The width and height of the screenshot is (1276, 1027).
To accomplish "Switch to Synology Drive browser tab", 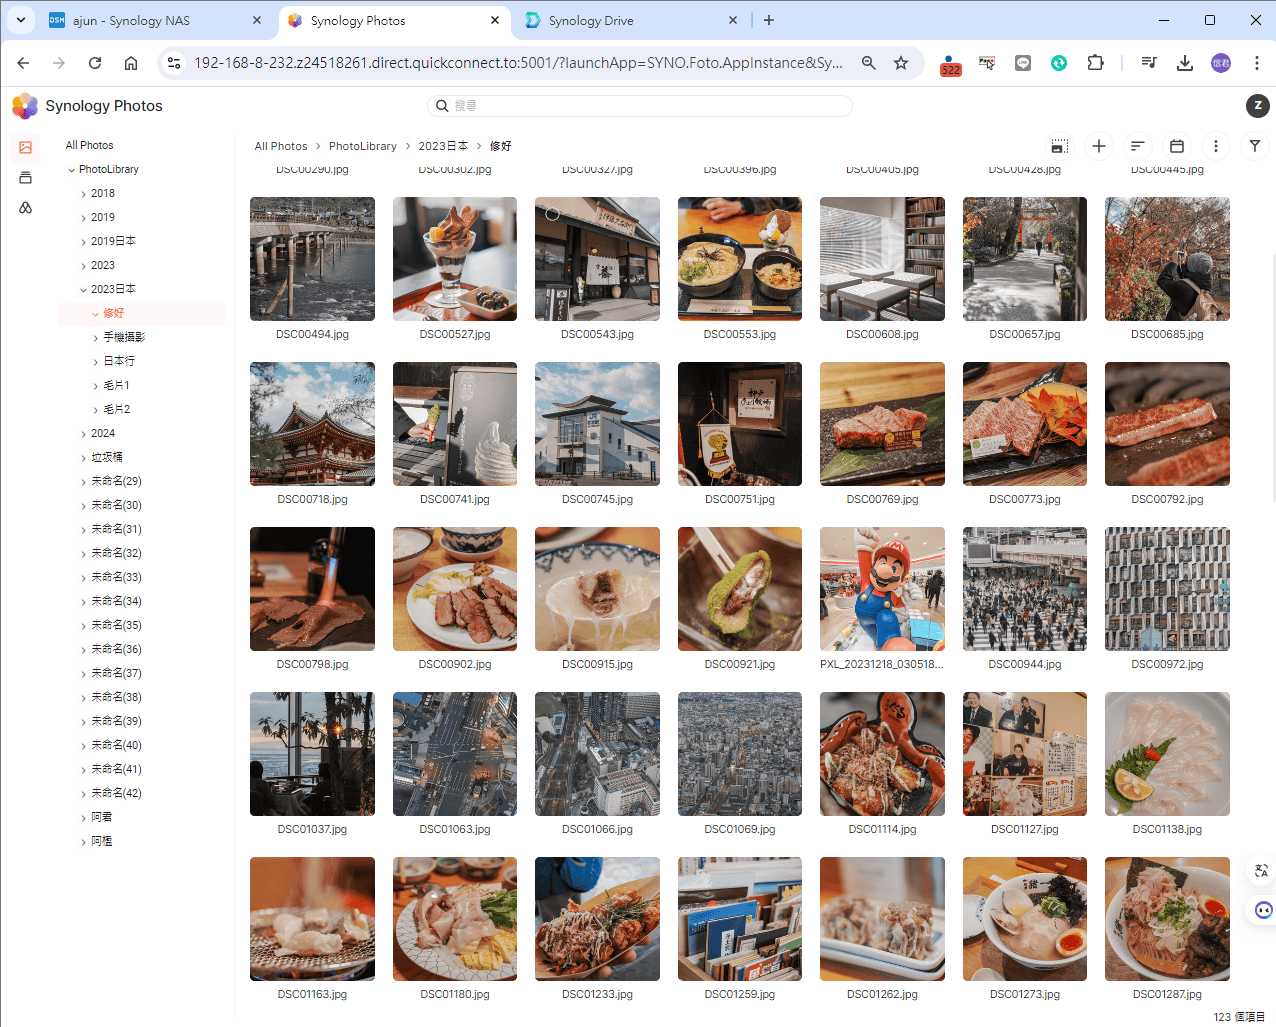I will (632, 20).
